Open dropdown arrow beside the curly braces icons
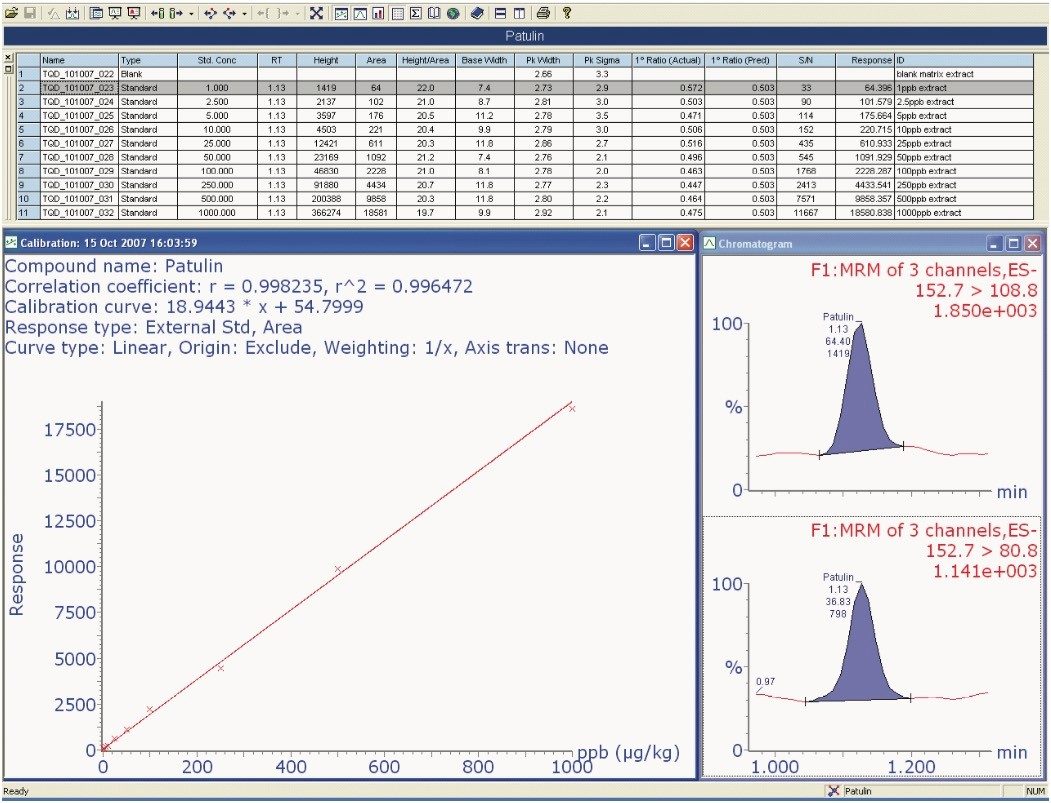1051x803 pixels. tap(299, 13)
